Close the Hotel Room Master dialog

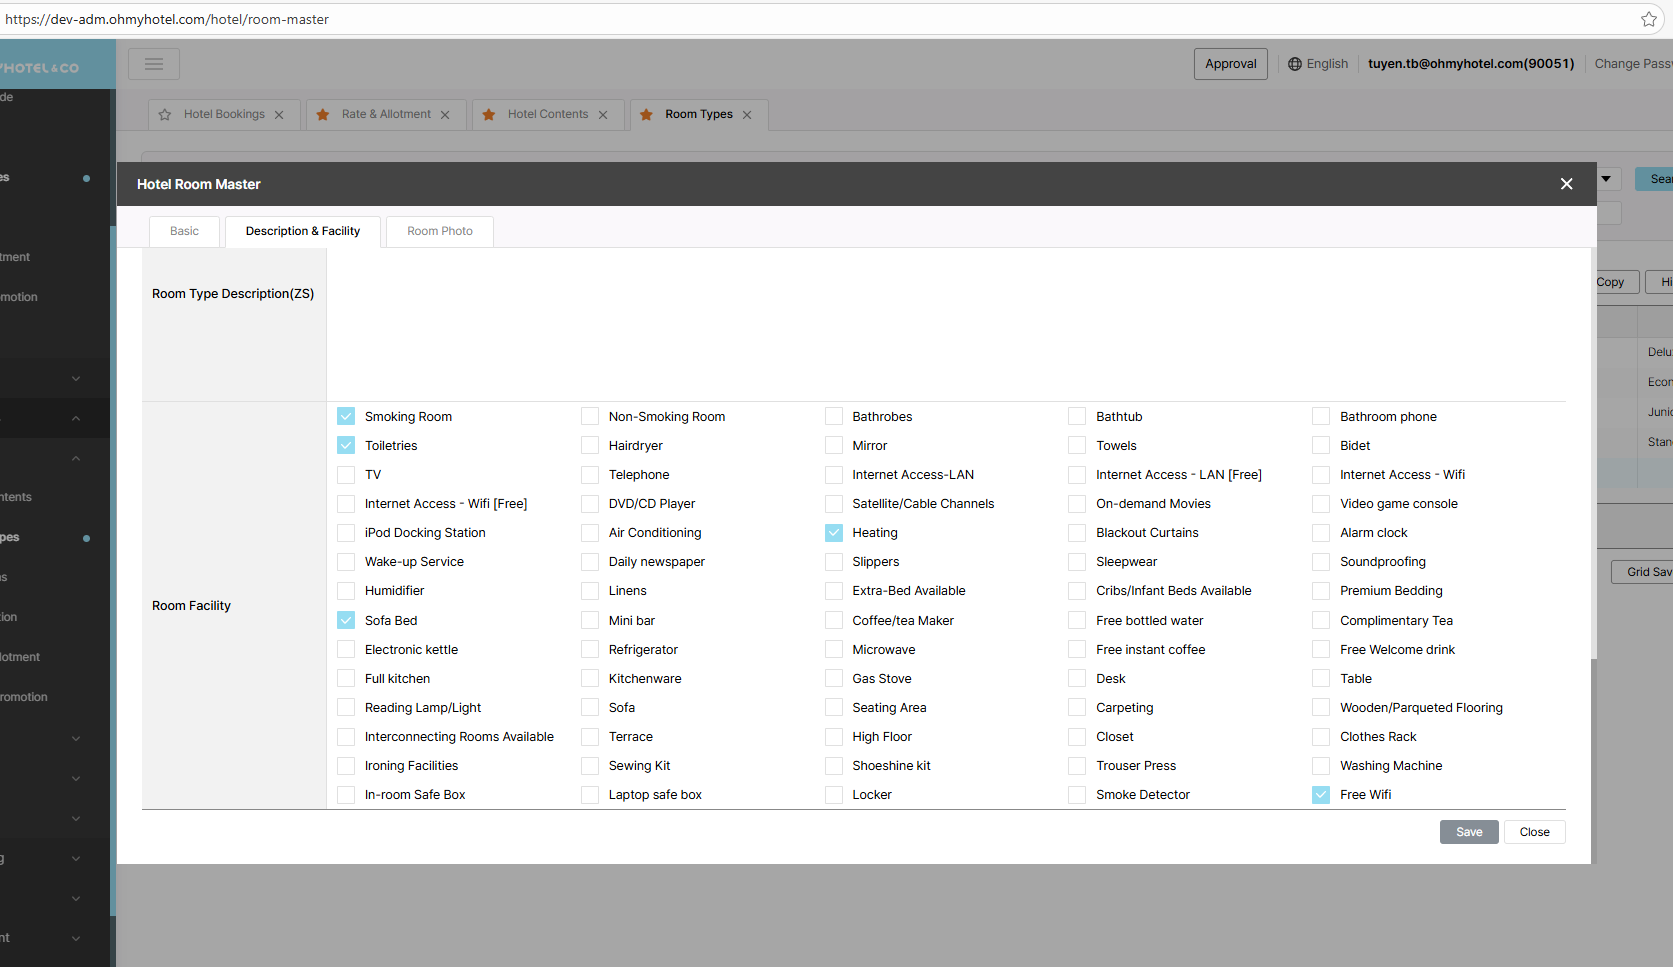tap(1566, 184)
